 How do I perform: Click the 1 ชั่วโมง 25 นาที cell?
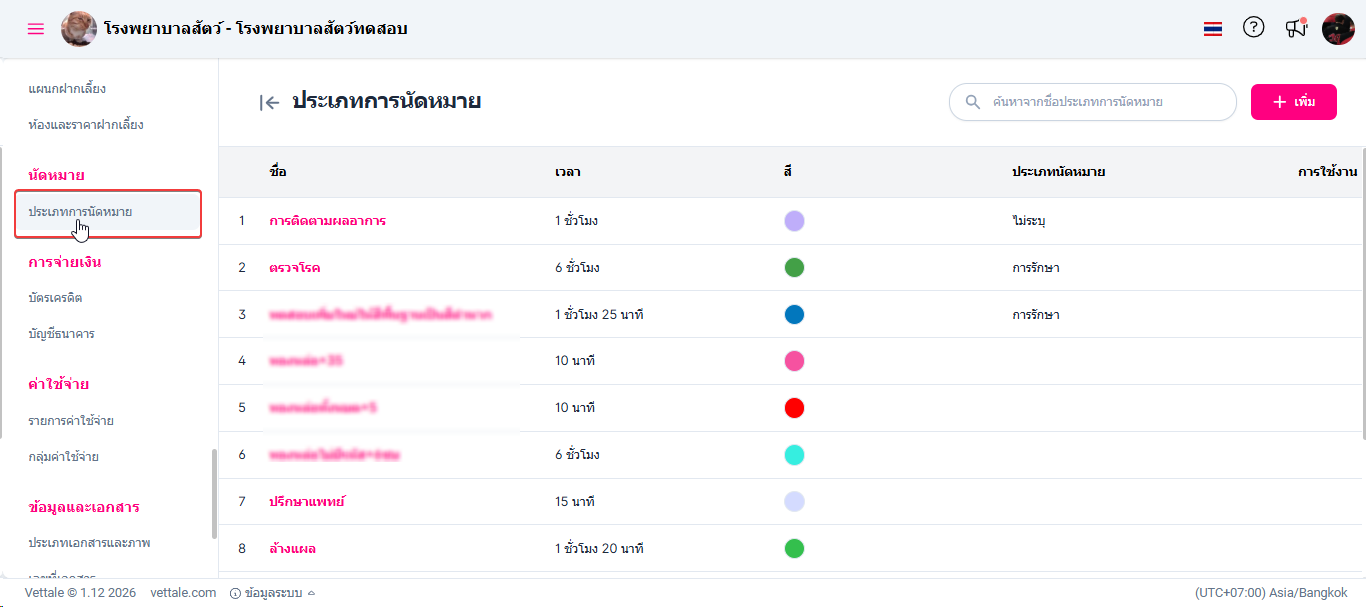point(599,314)
